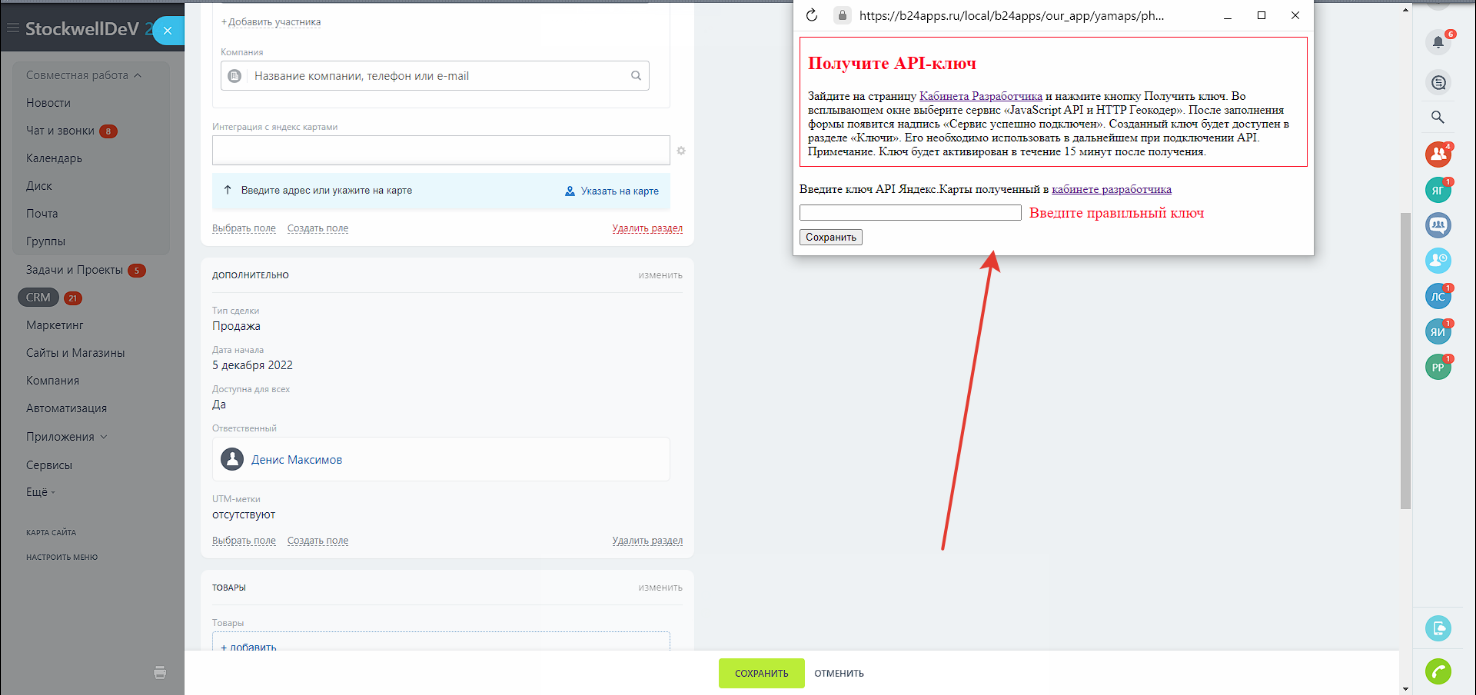Collapse the Совместная работа section

point(84,75)
